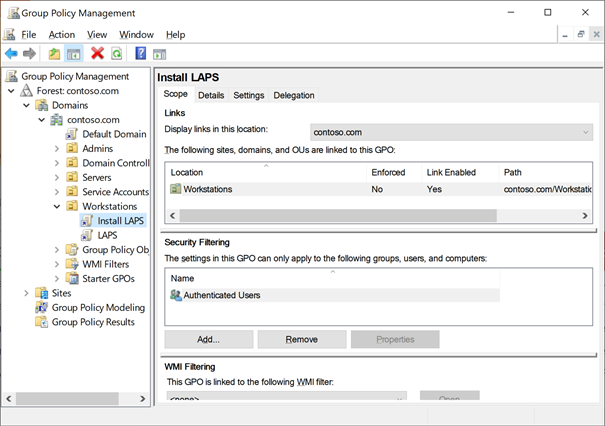Open the Help menu

coord(176,35)
